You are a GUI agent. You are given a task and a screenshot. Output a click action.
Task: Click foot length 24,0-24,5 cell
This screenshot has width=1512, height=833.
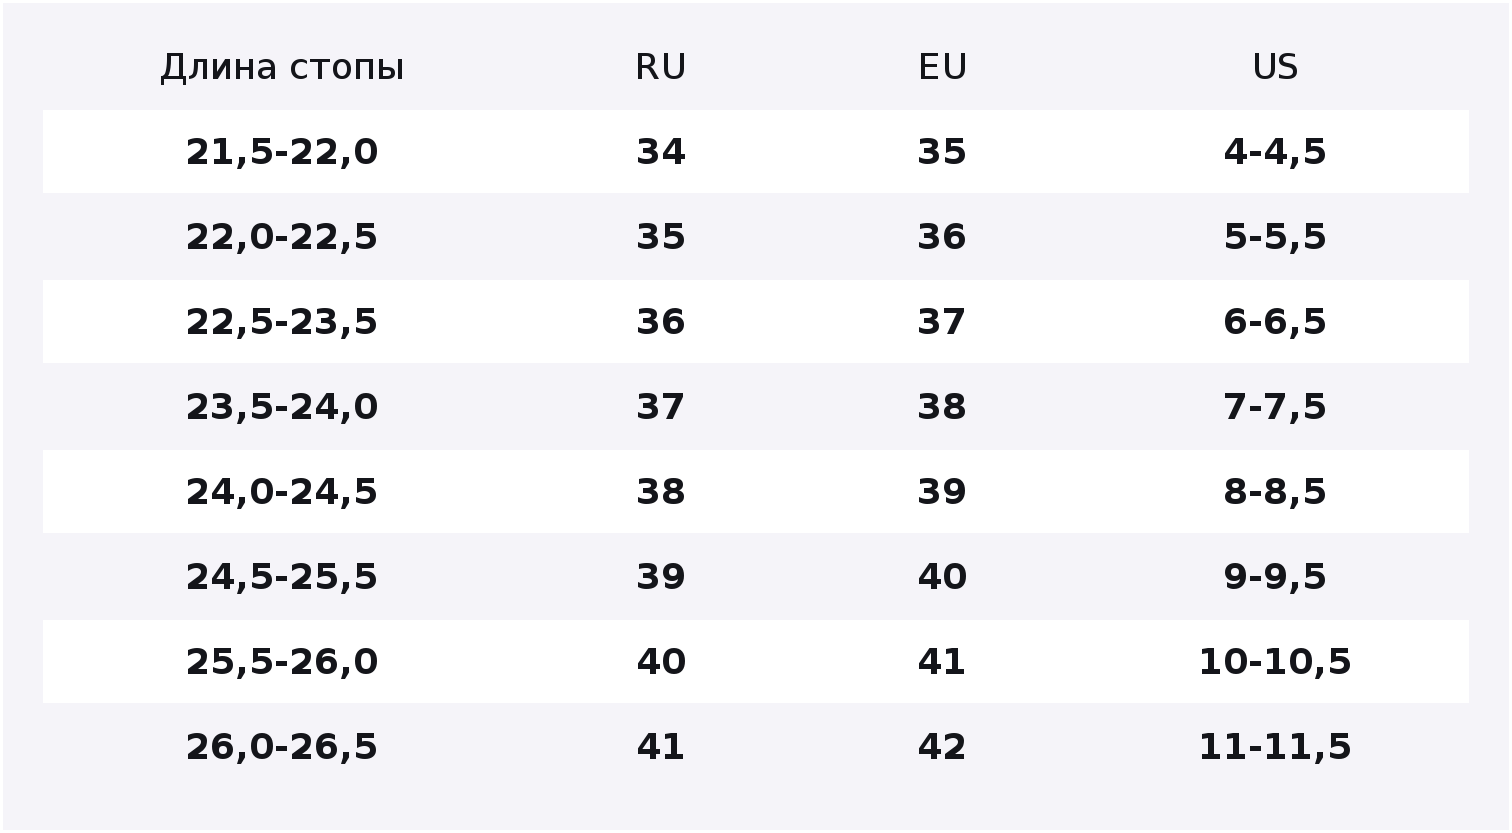pyautogui.click(x=282, y=492)
